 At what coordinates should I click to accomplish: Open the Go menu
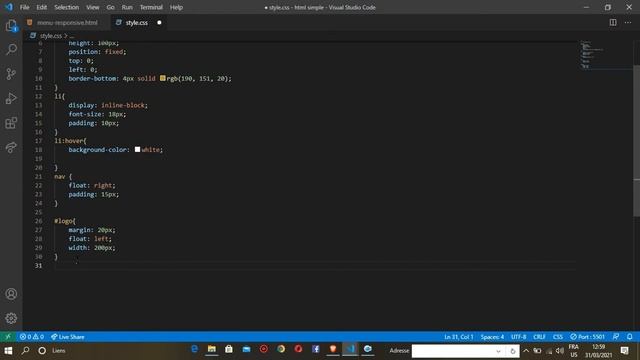(110, 7)
